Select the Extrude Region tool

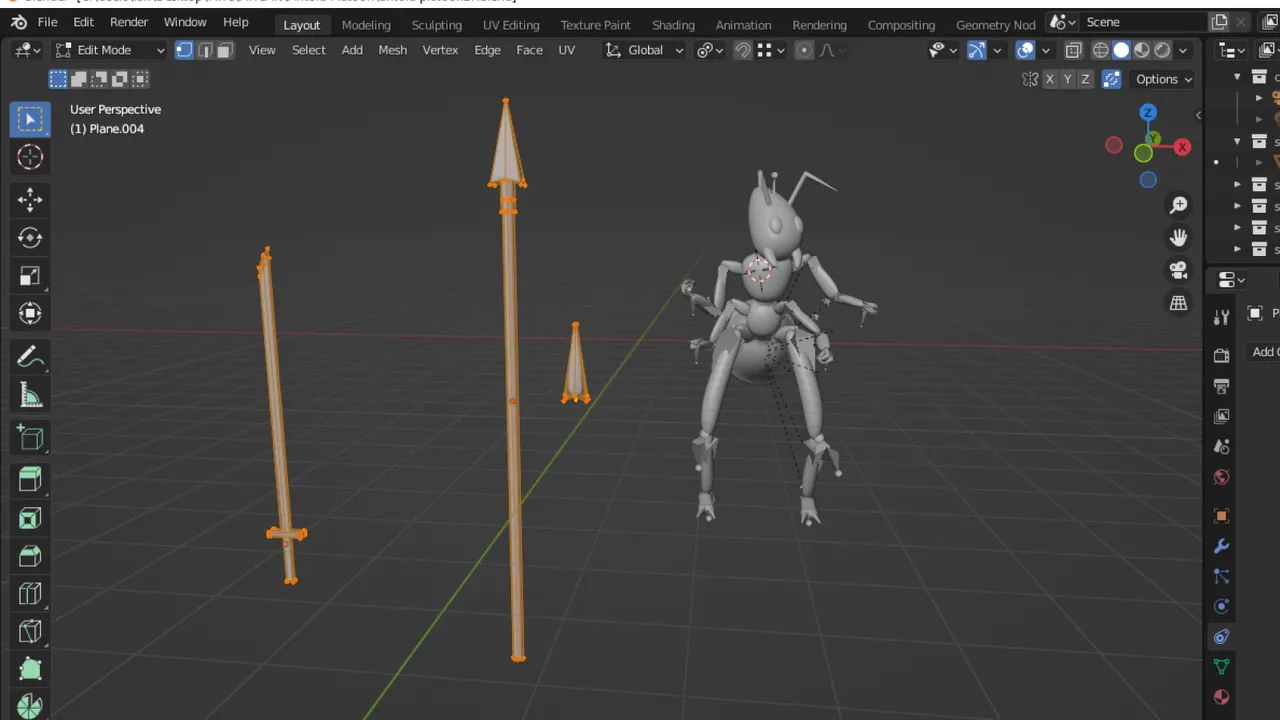click(x=30, y=480)
